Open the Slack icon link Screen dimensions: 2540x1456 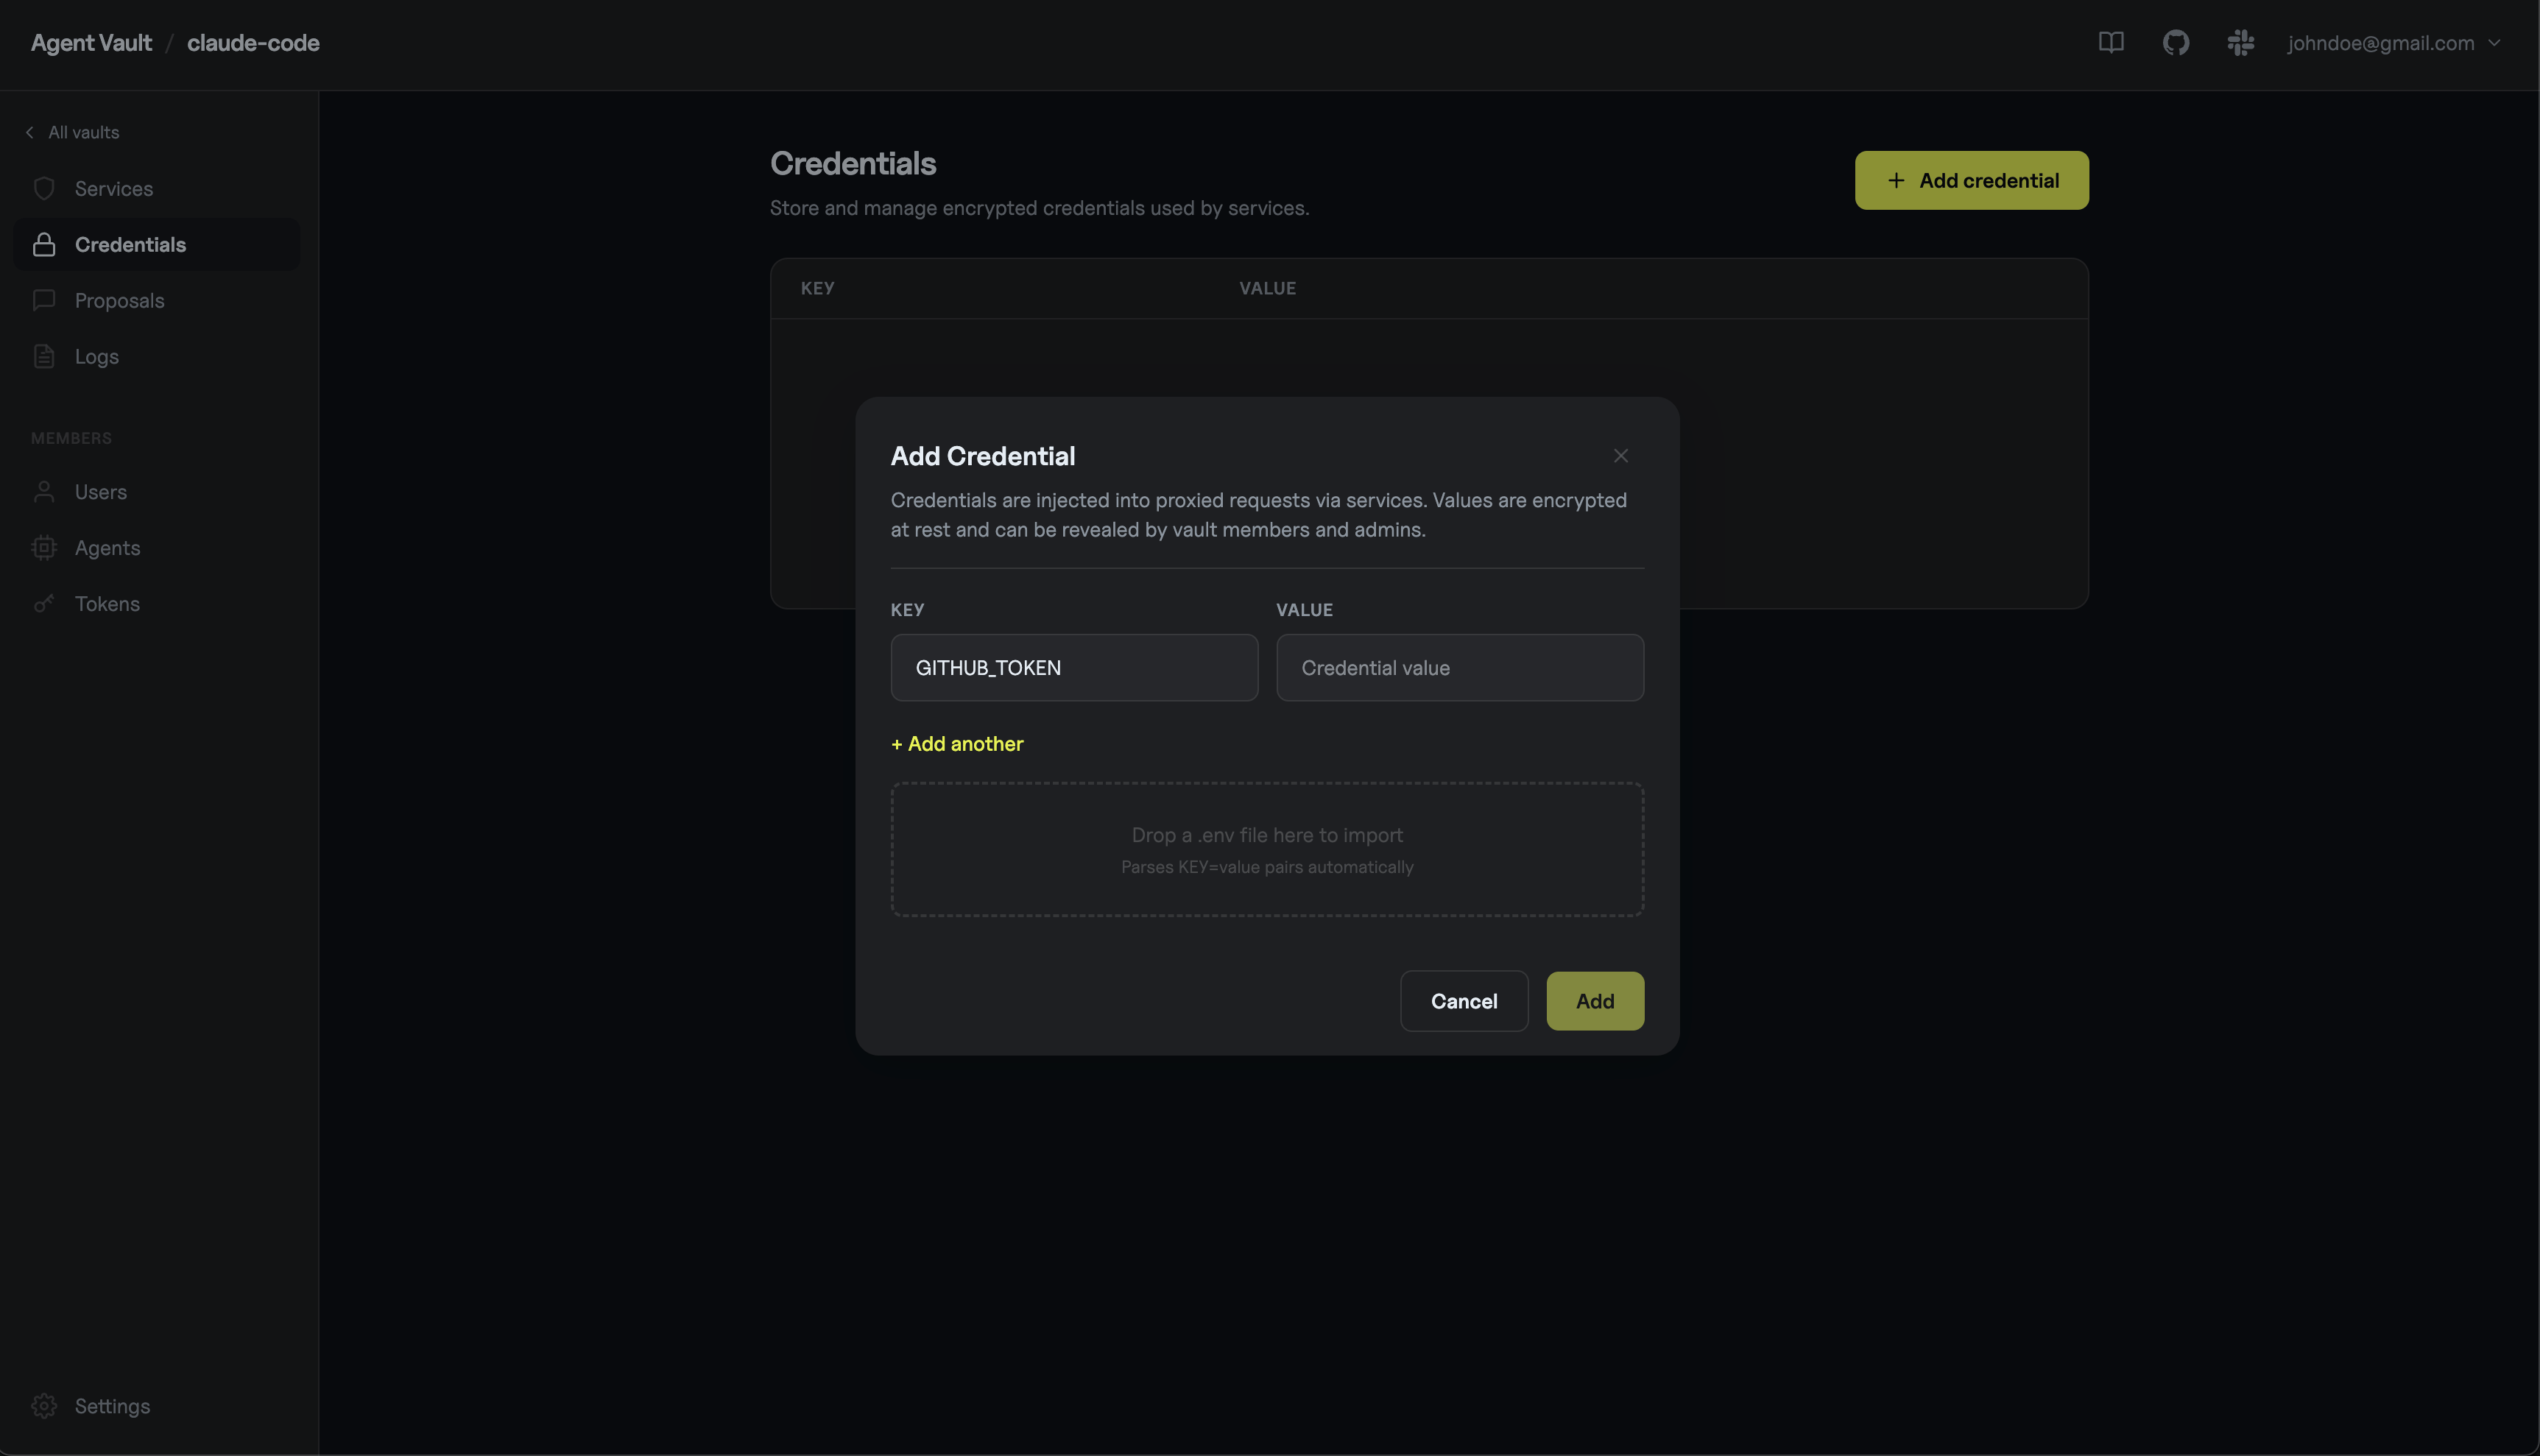tap(2241, 42)
